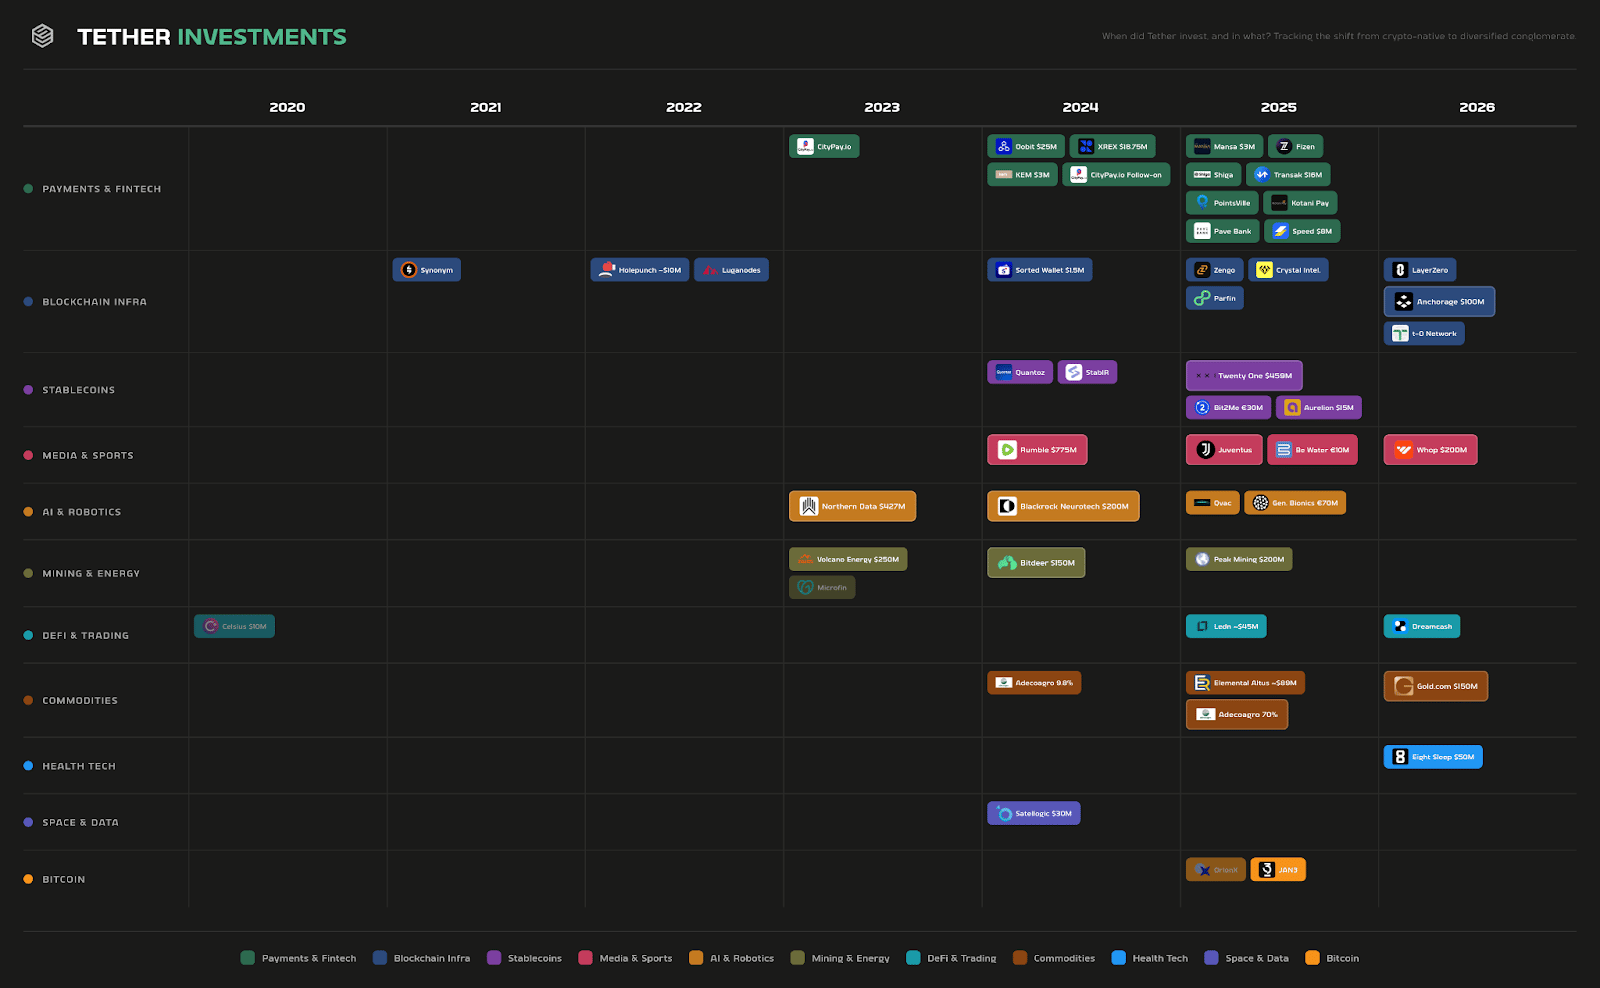The height and width of the screenshot is (988, 1600).
Task: Select the Kotani Pay chip
Action: click(1300, 203)
